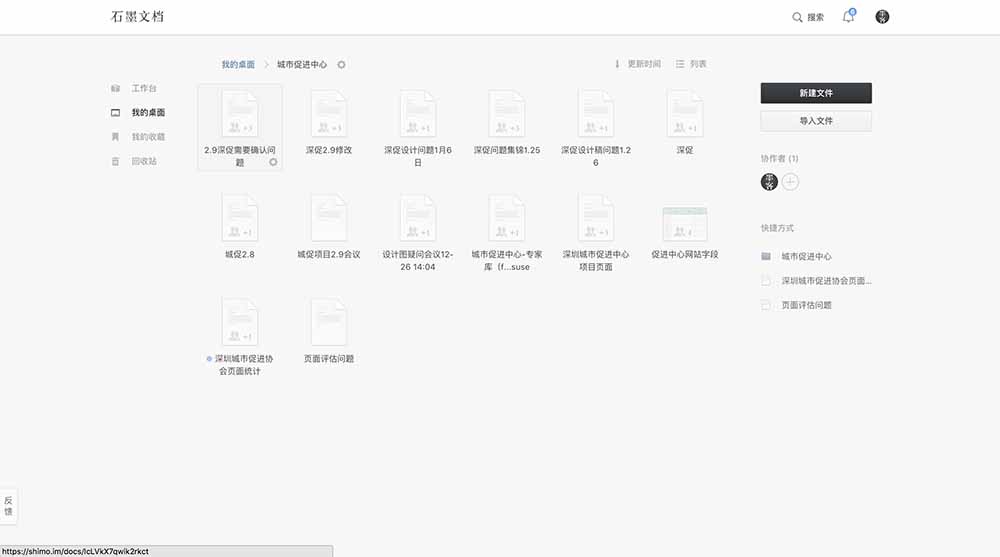Click the 导入文件 button

(x=816, y=121)
